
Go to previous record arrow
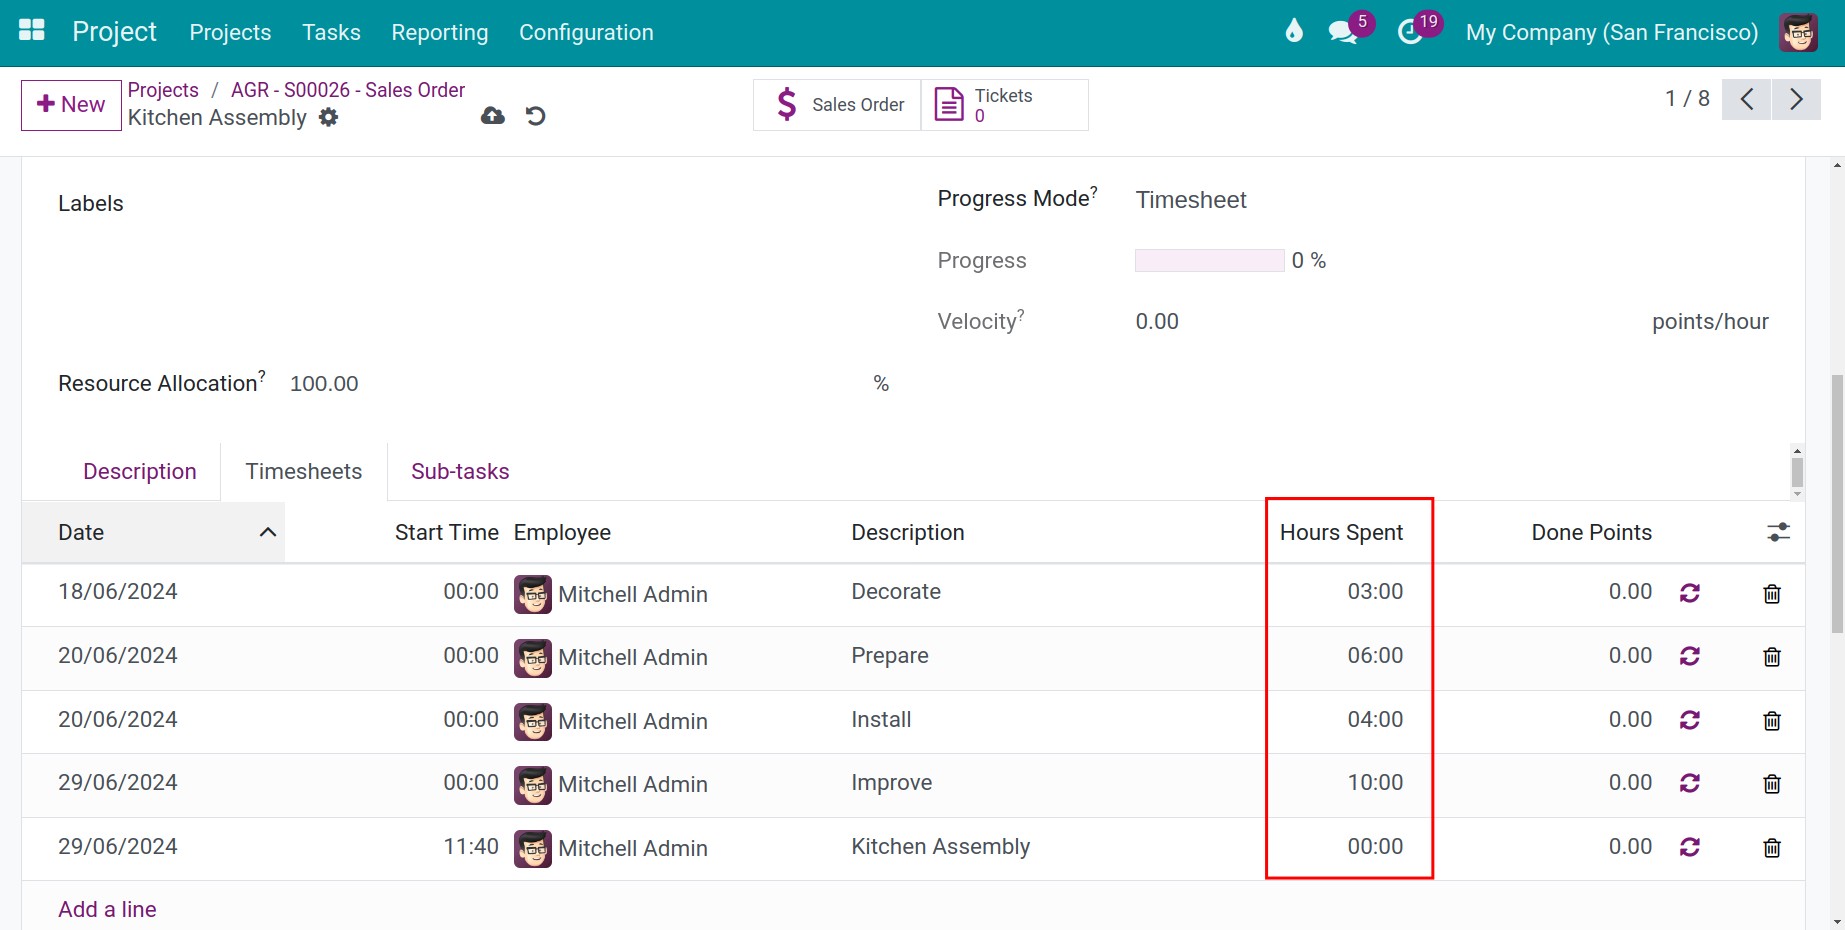pyautogui.click(x=1747, y=99)
